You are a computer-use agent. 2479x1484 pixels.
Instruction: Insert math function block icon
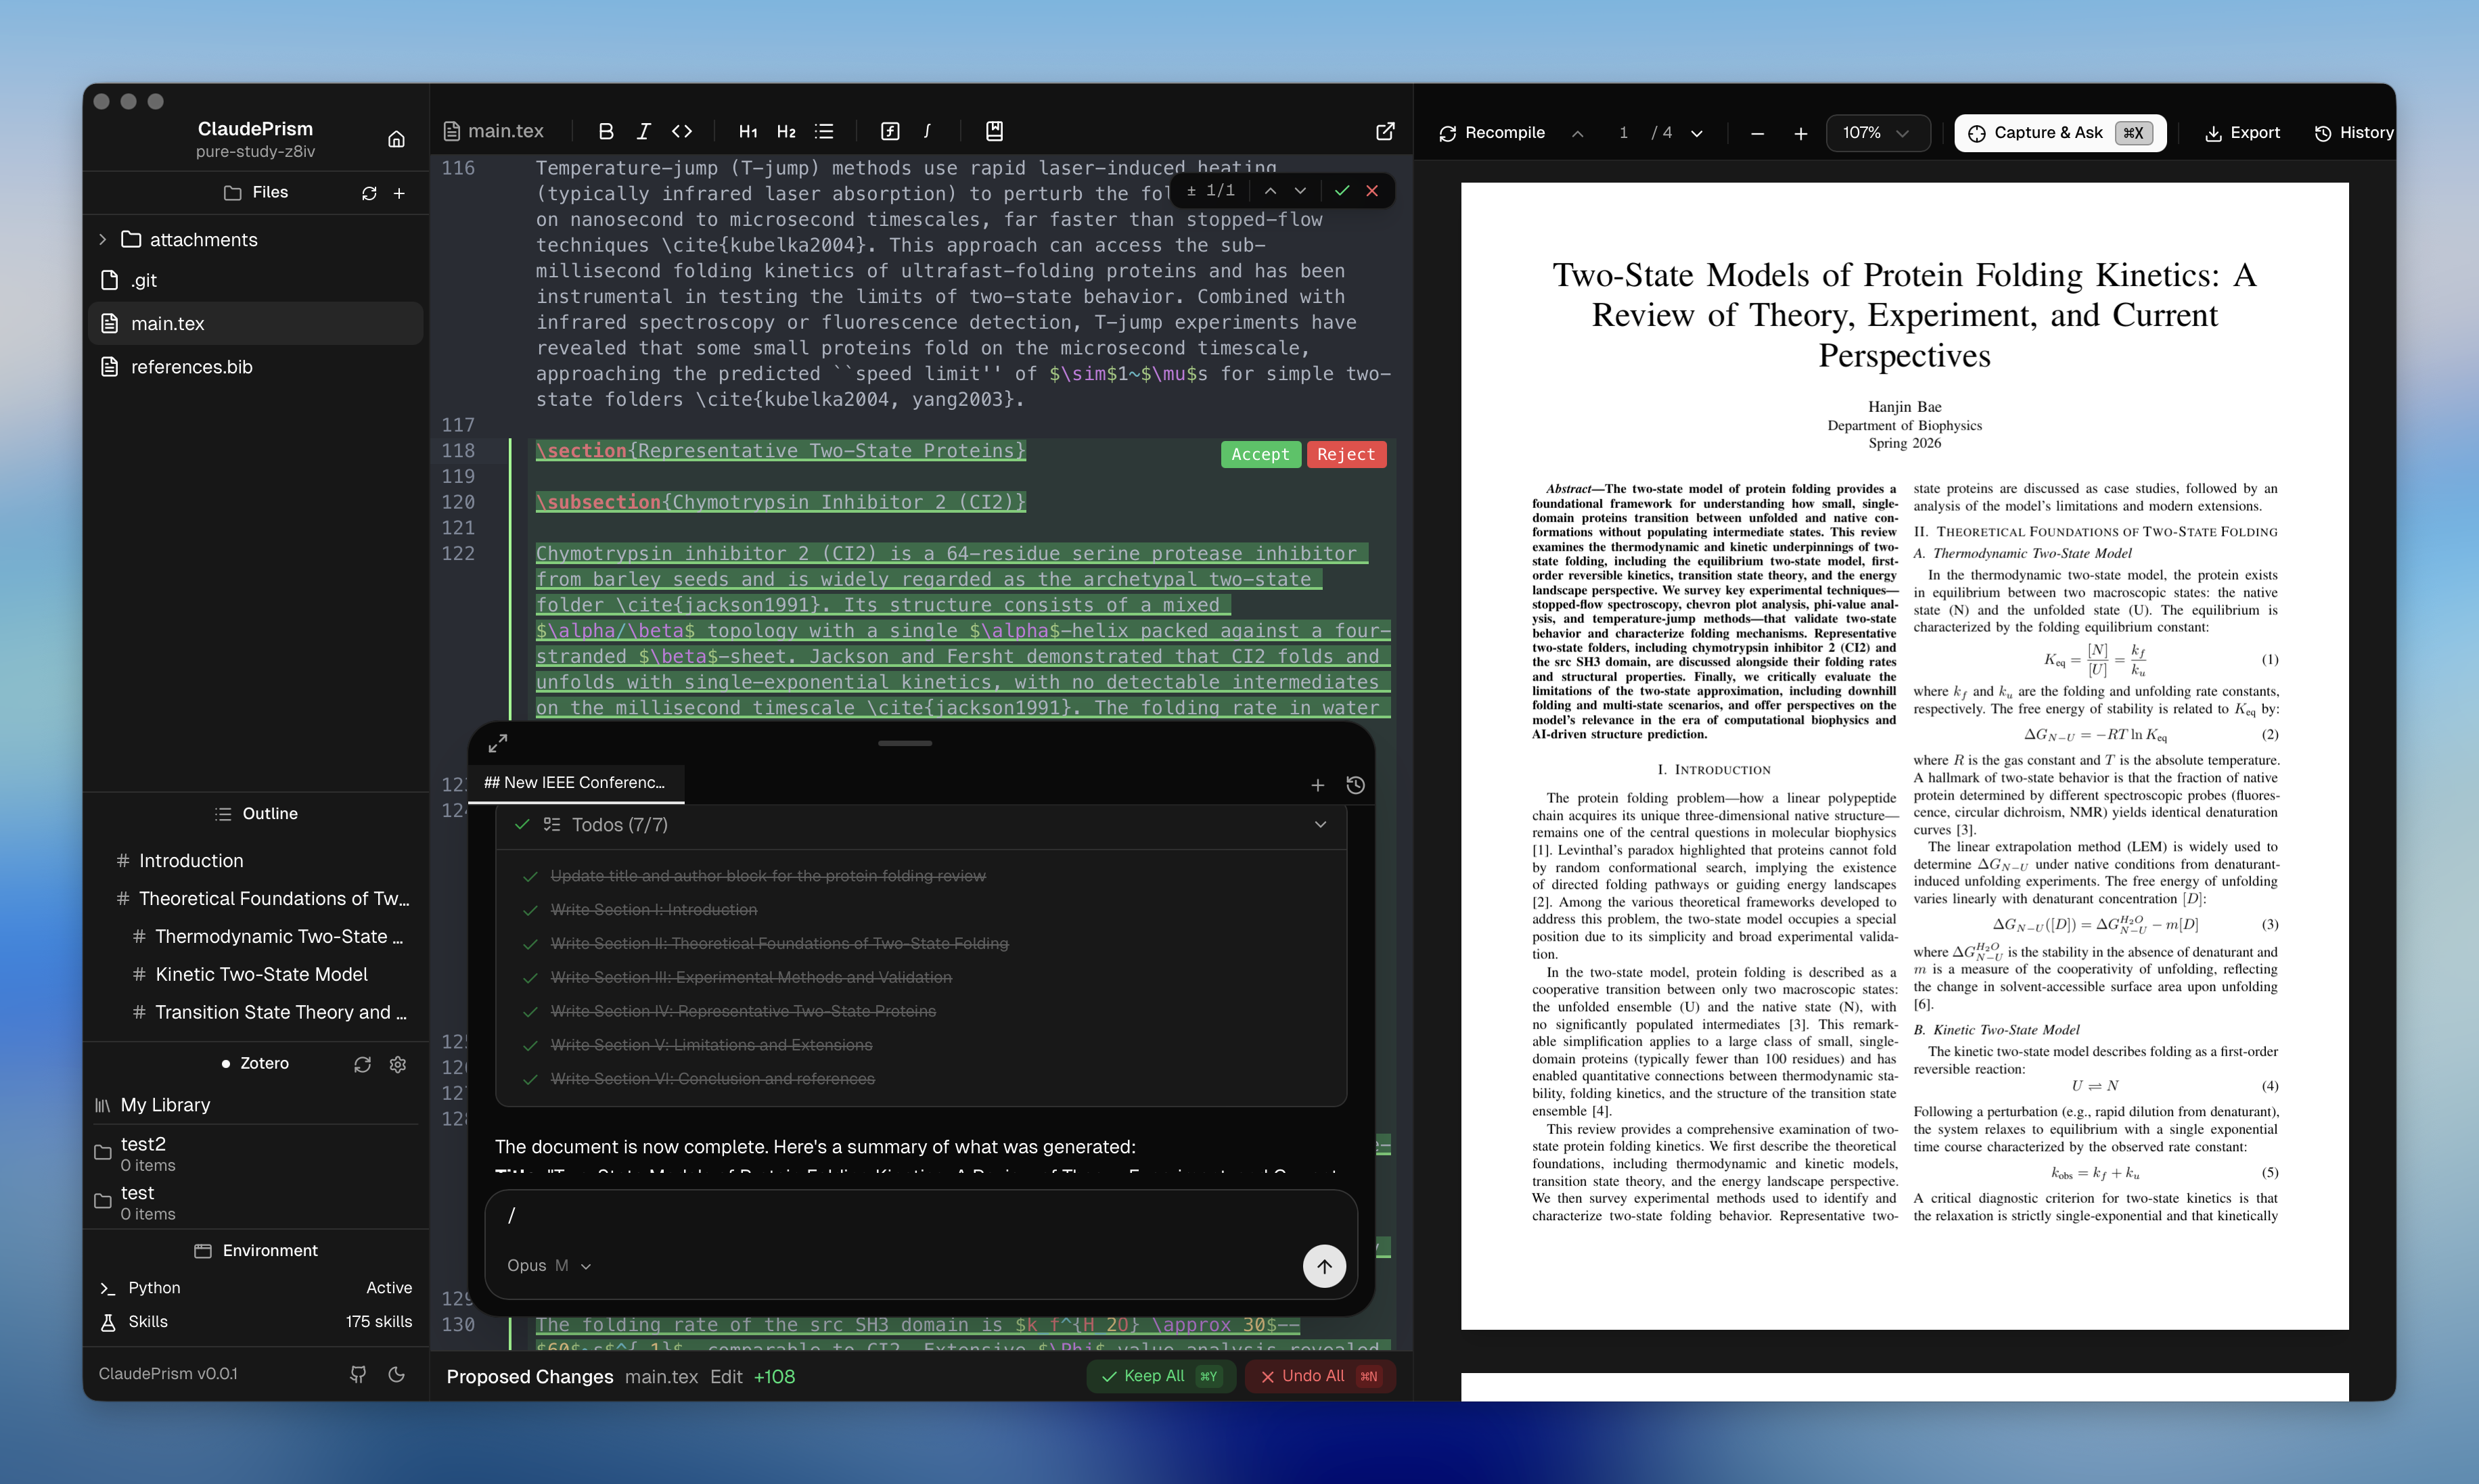(890, 131)
